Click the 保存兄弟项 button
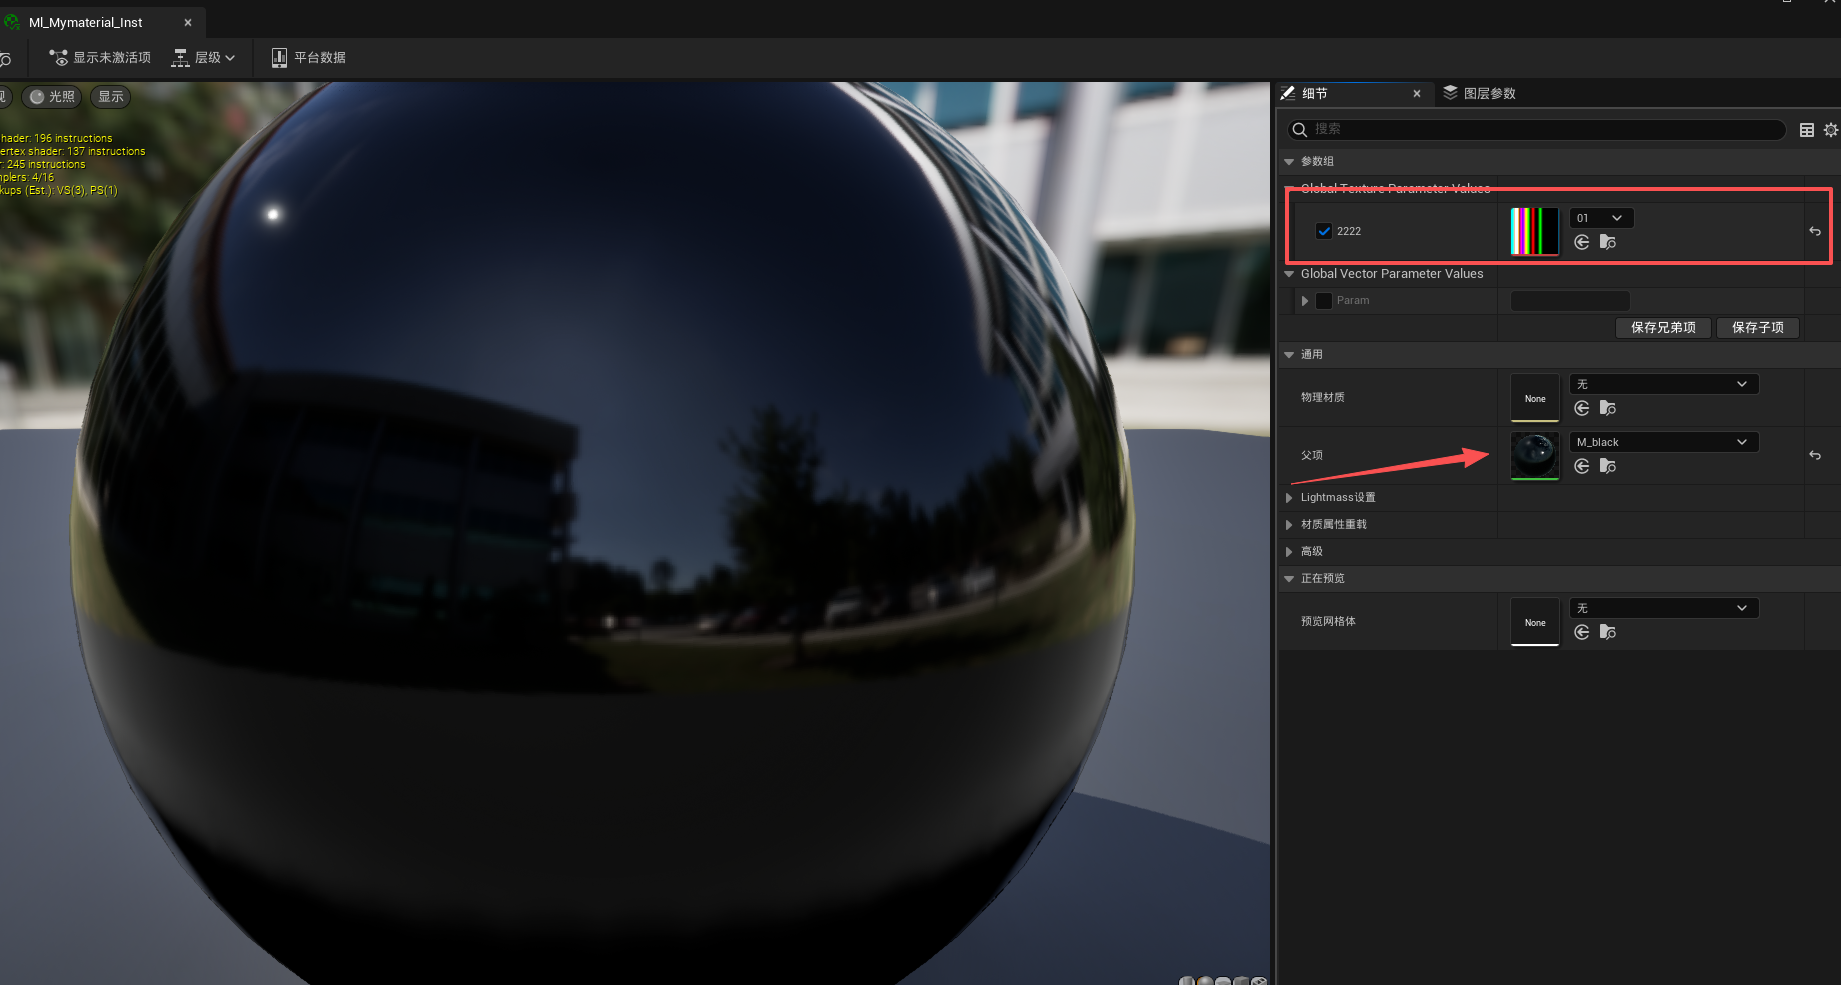 (1663, 328)
